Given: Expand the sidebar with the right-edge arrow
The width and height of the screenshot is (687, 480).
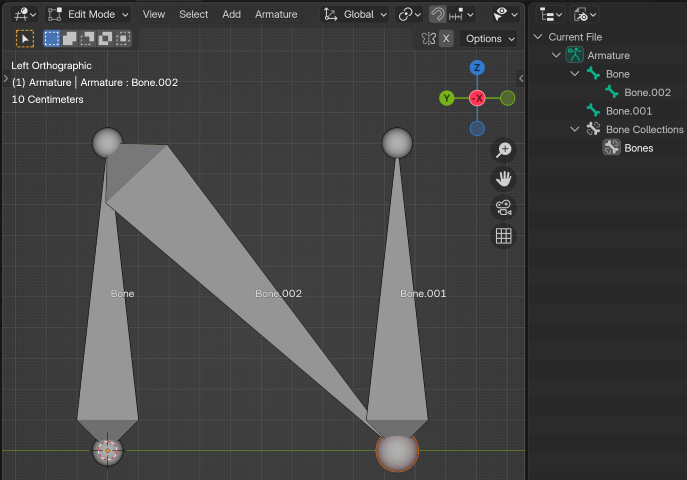Looking at the screenshot, I should 521,79.
